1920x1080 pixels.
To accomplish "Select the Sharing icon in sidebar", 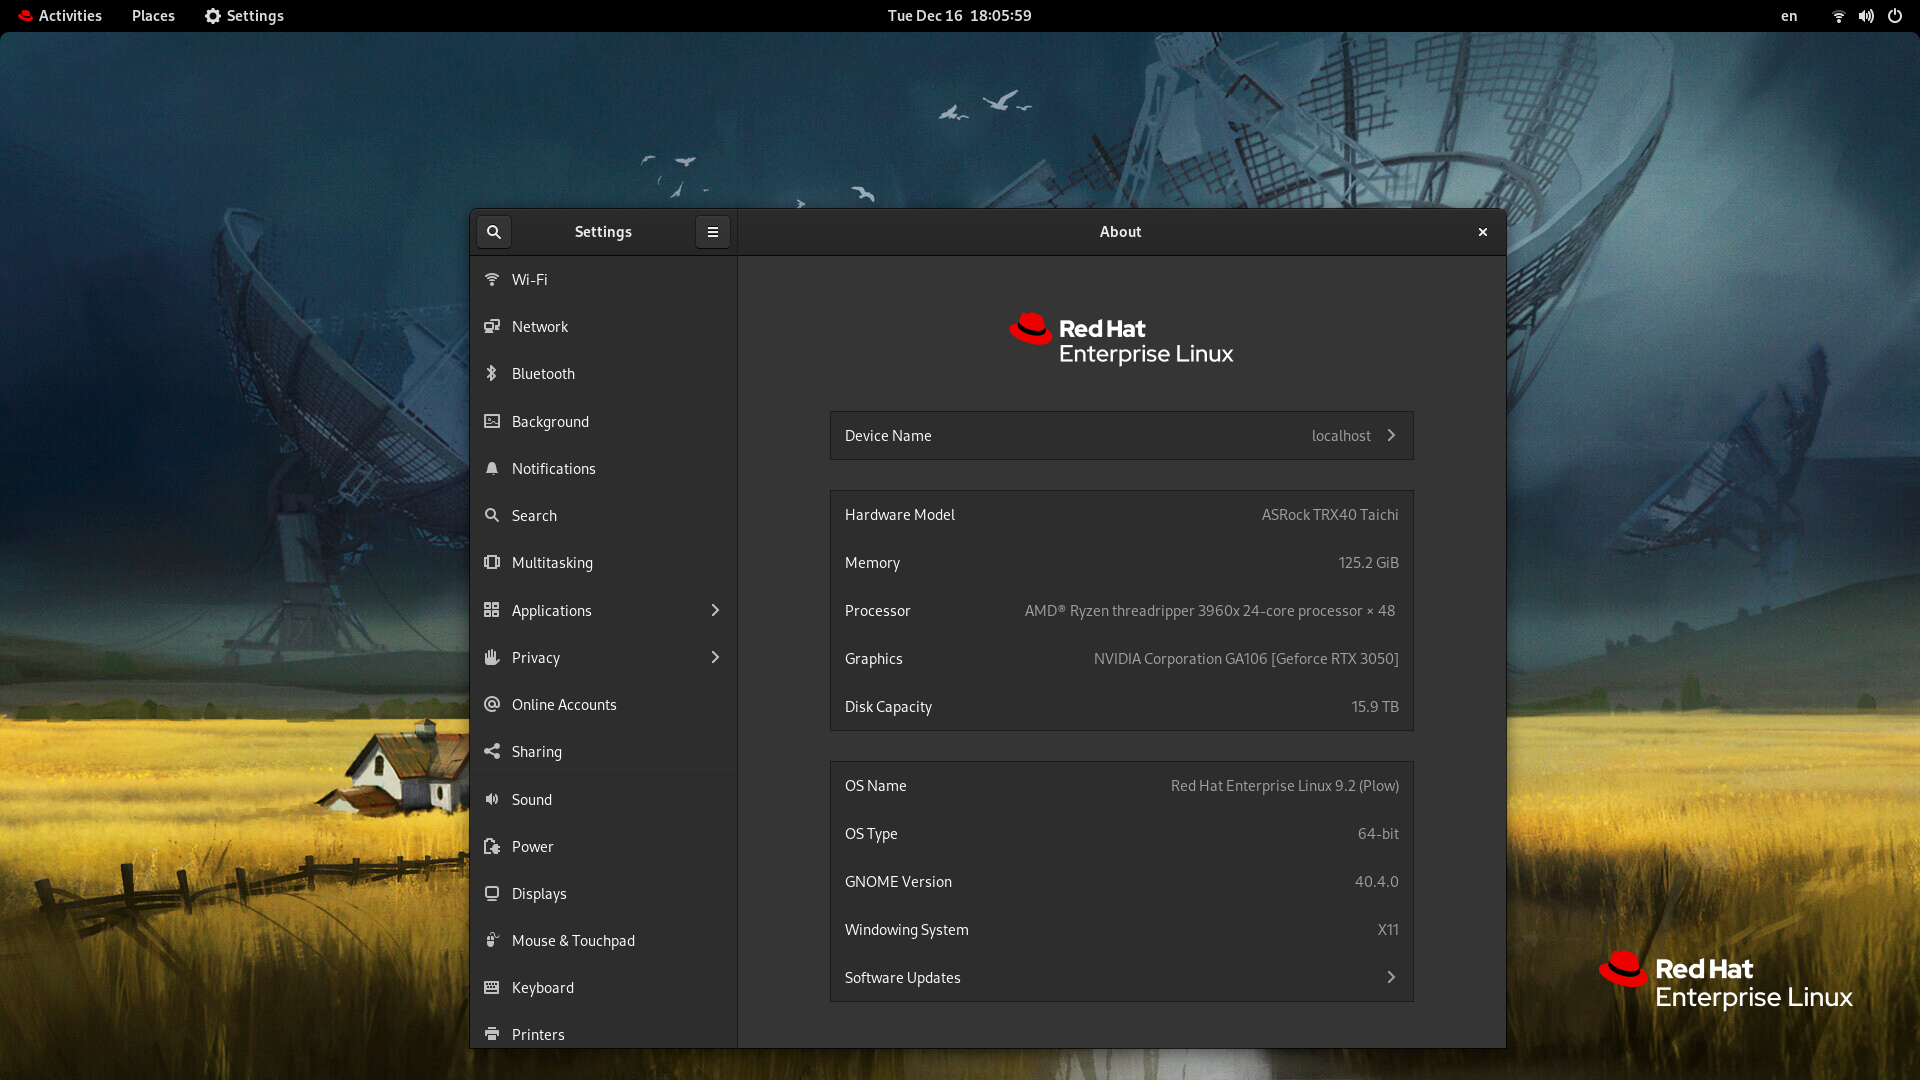I will (x=492, y=752).
